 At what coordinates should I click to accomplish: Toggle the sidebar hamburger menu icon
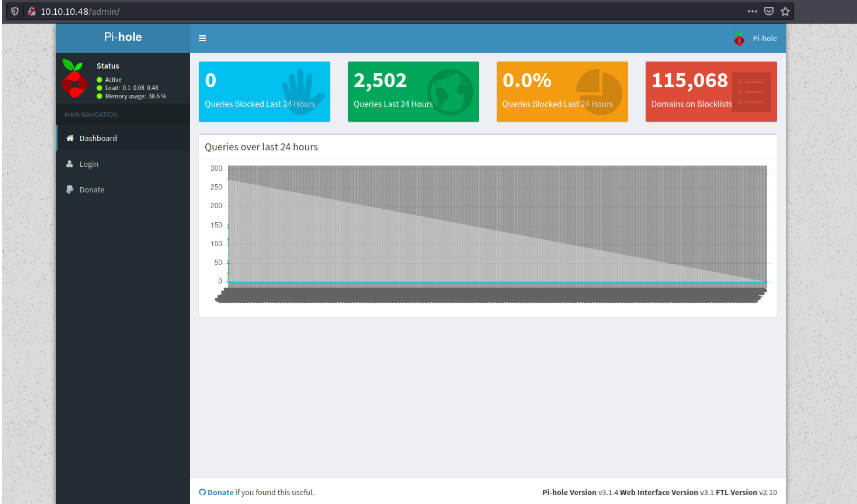click(x=202, y=38)
